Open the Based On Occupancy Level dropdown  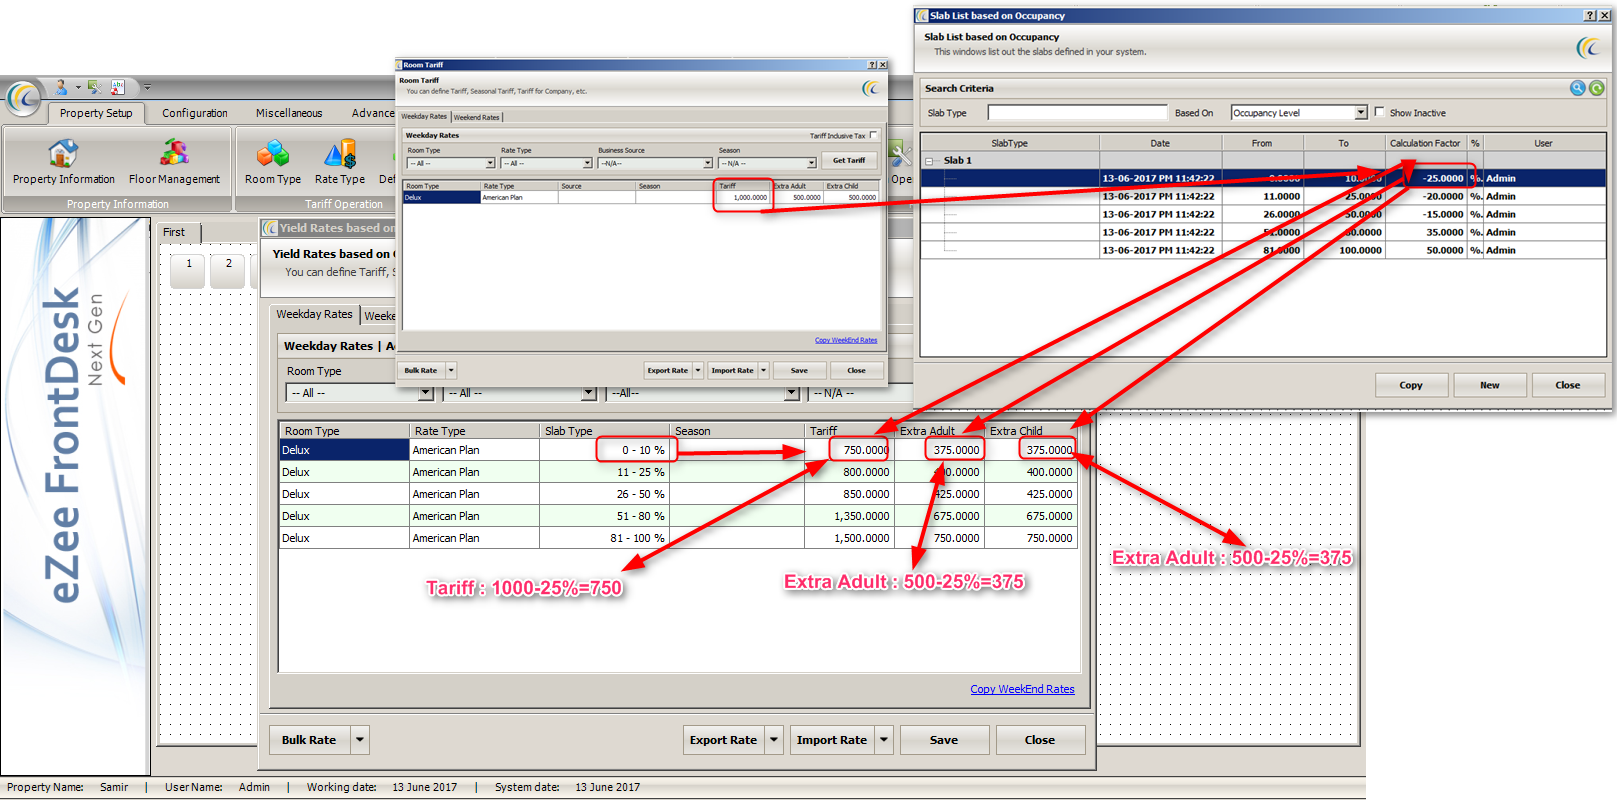coord(1361,113)
